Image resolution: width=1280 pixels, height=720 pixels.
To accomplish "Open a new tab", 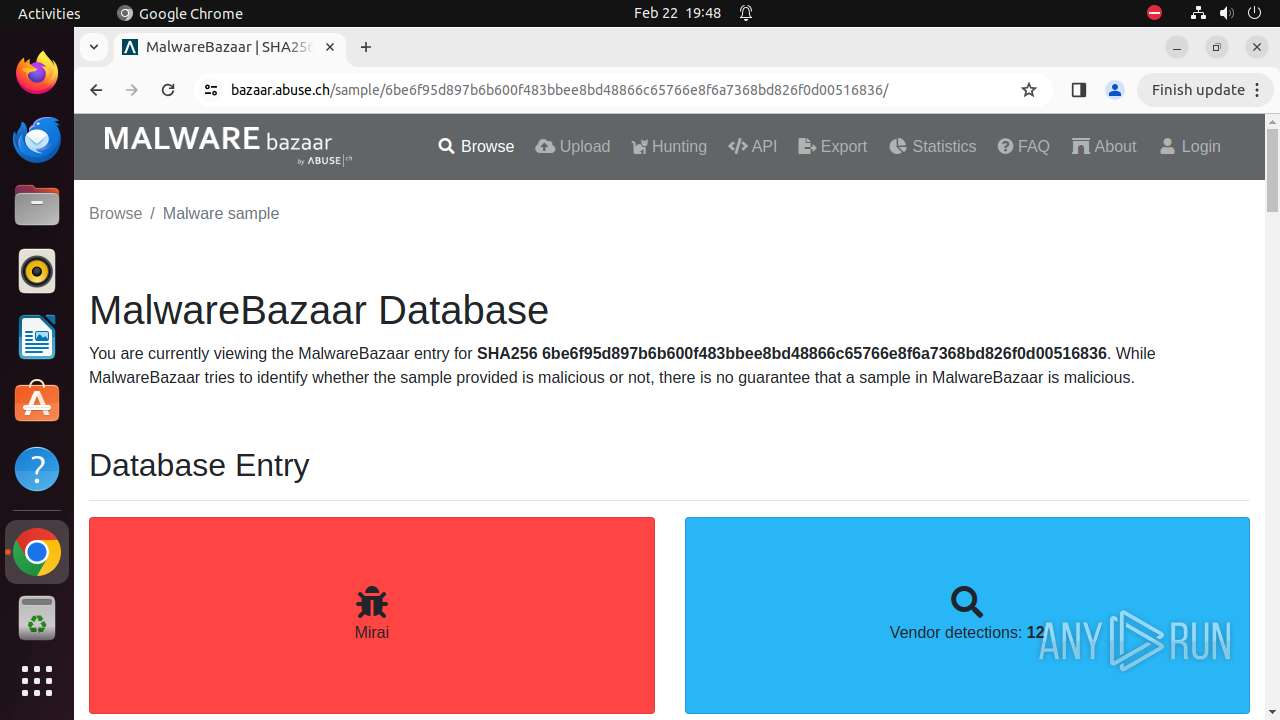I will coord(366,47).
